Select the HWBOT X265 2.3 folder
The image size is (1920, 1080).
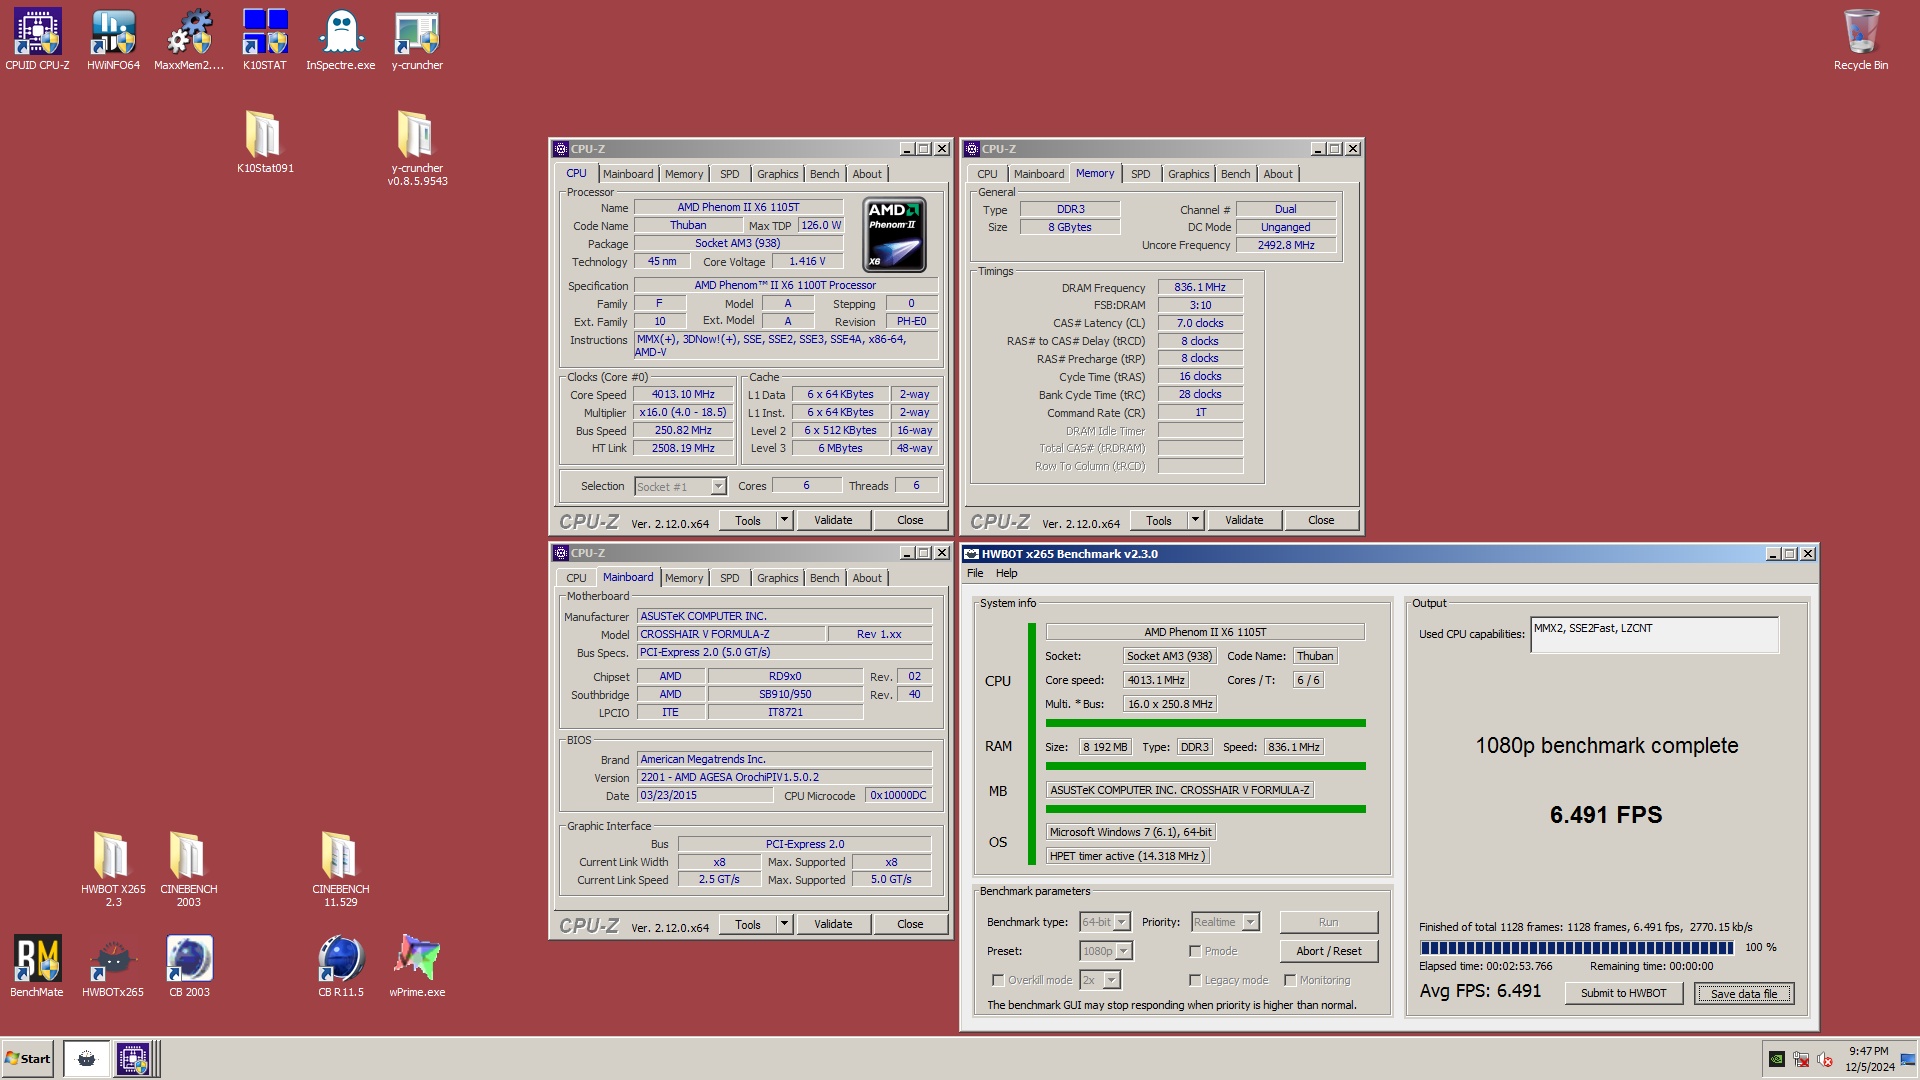pyautogui.click(x=113, y=868)
